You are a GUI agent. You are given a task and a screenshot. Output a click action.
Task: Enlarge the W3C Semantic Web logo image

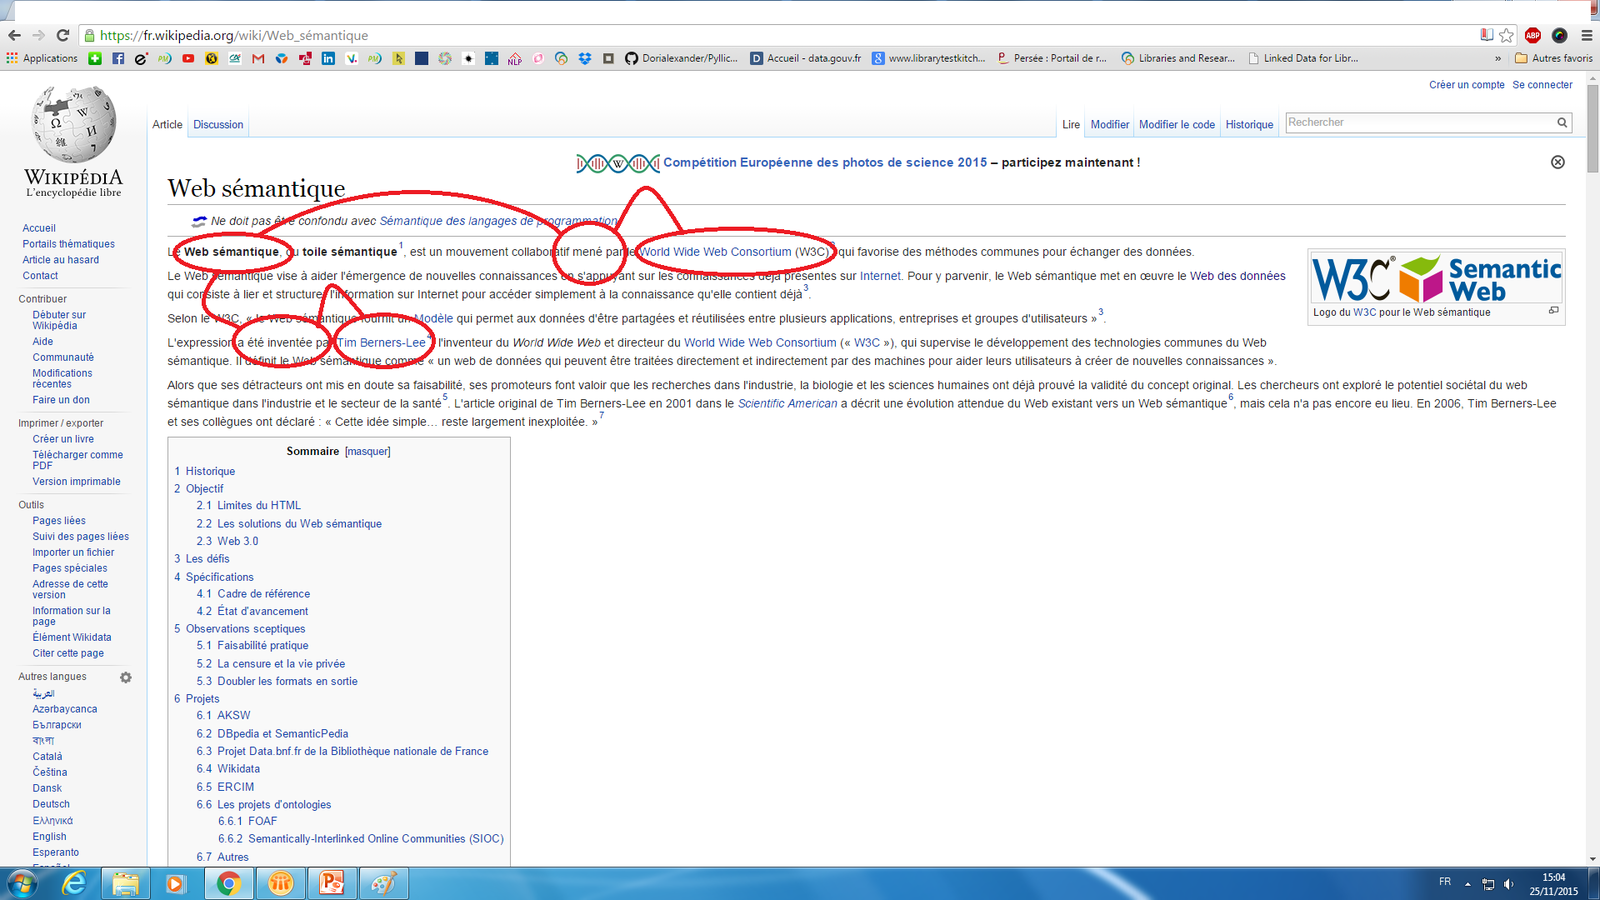pos(1436,278)
